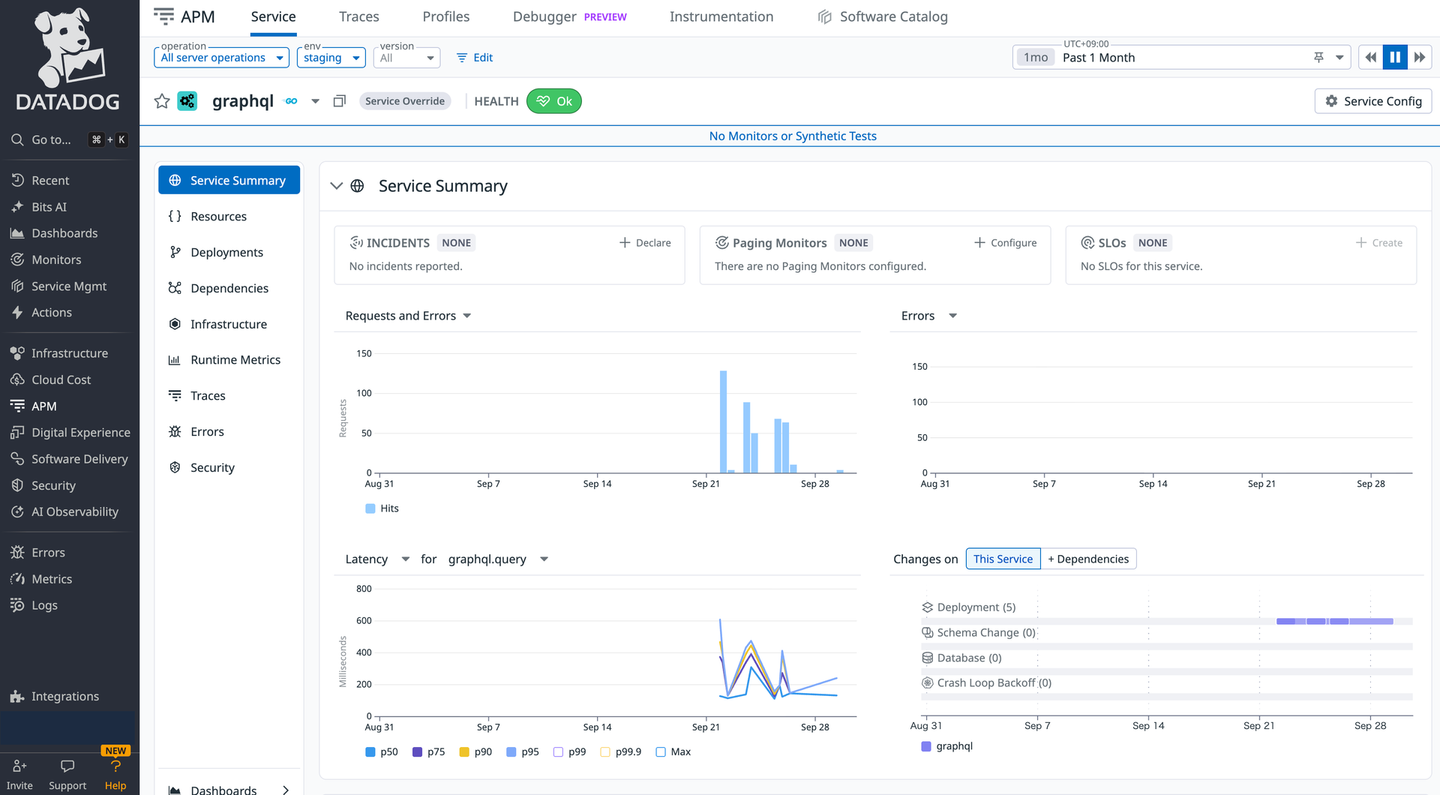Switch changes view to + Dependencies

[1088, 559]
